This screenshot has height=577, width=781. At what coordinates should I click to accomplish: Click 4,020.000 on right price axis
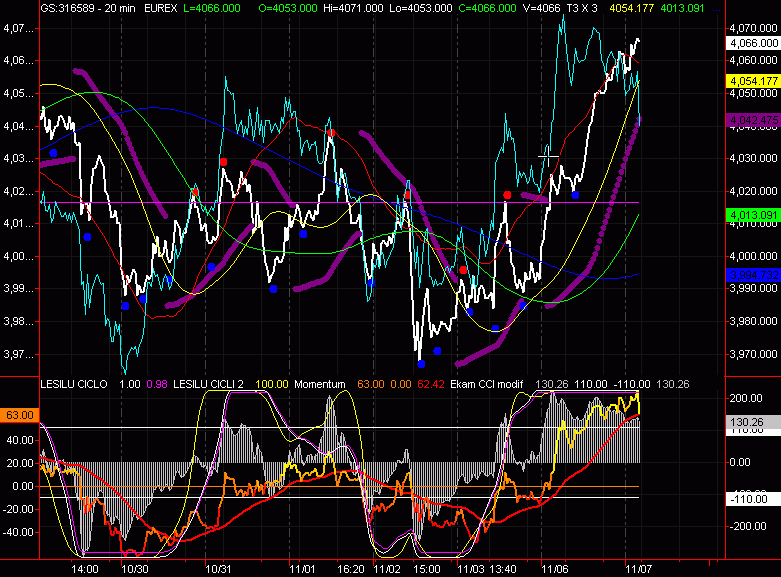coord(754,191)
